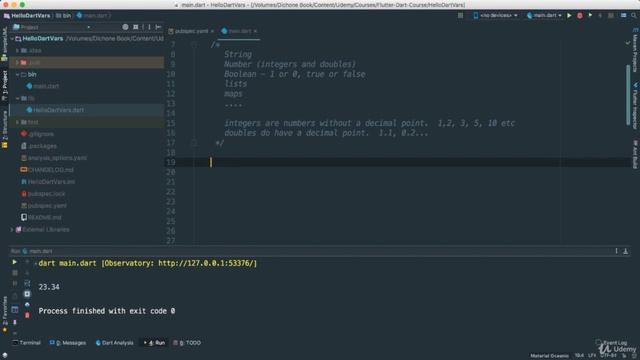Viewport: 640px width, 360px height.
Task: Close the pubspec.yaml tab
Action: 212,31
